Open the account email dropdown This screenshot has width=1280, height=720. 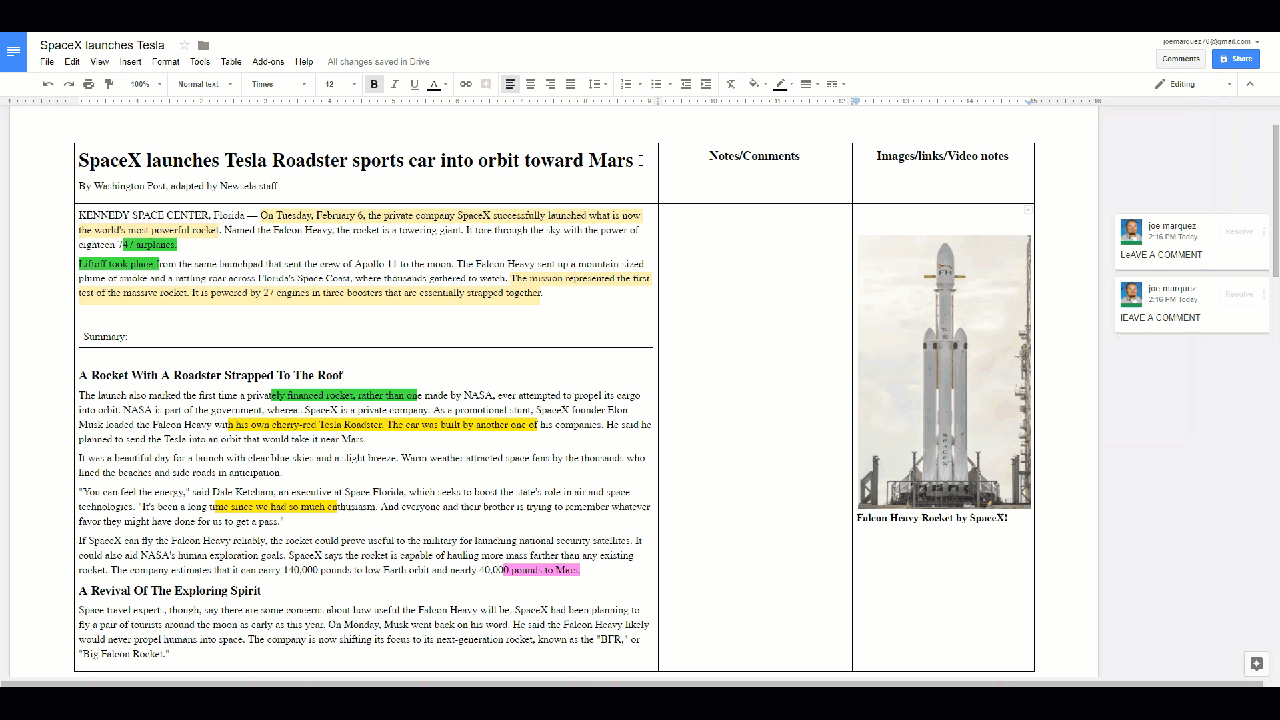pos(1211,42)
